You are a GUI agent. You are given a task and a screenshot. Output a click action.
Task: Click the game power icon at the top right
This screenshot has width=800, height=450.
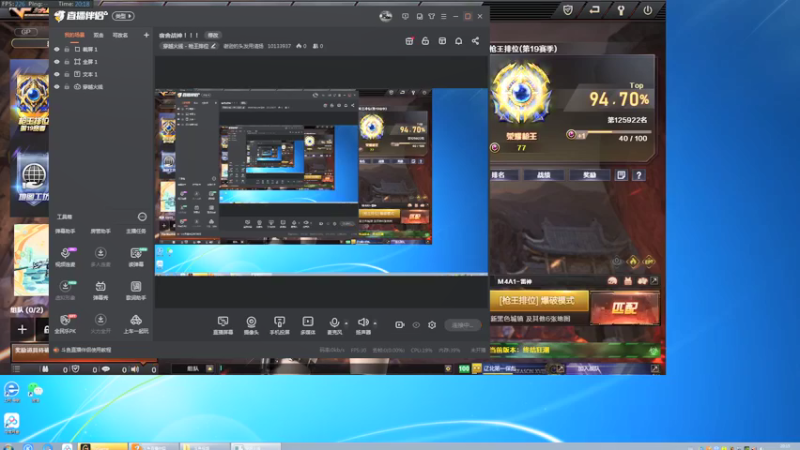coord(647,10)
